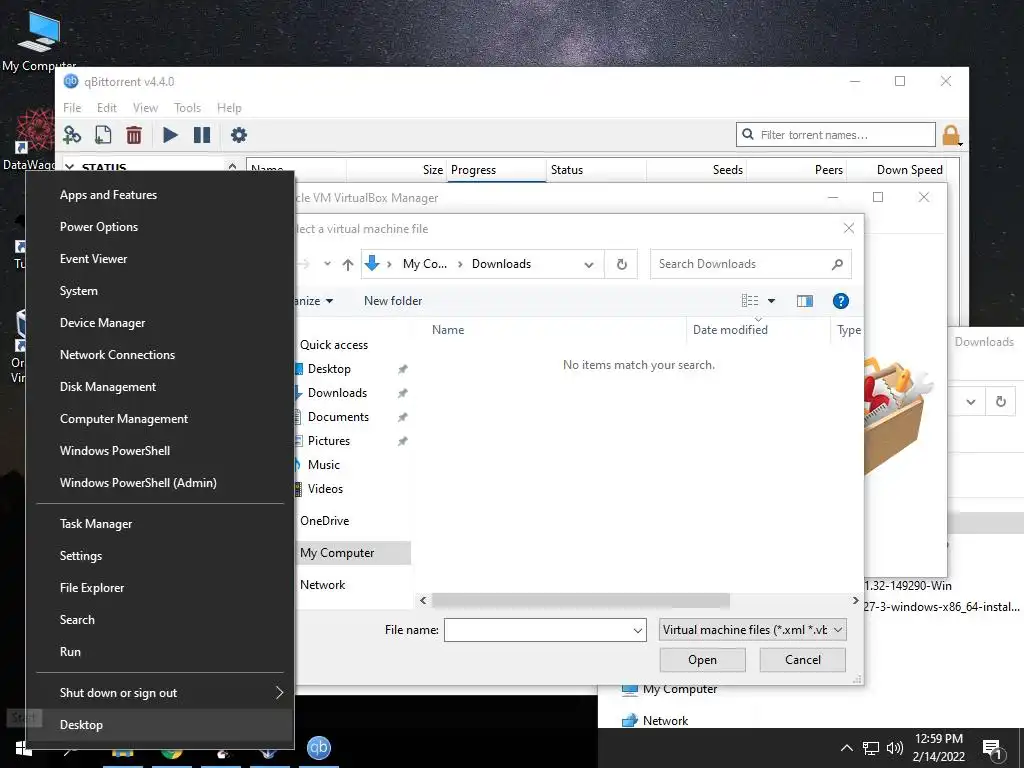The width and height of the screenshot is (1024, 768).
Task: Click the horizontal scrollbar in file dialog
Action: pos(581,600)
